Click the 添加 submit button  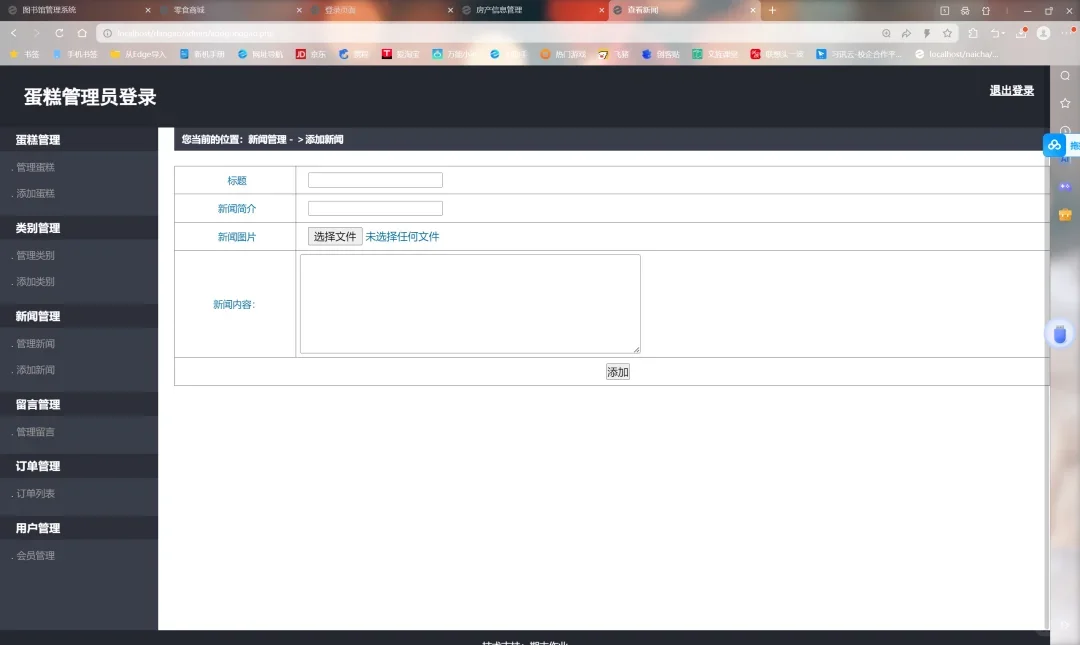click(617, 371)
